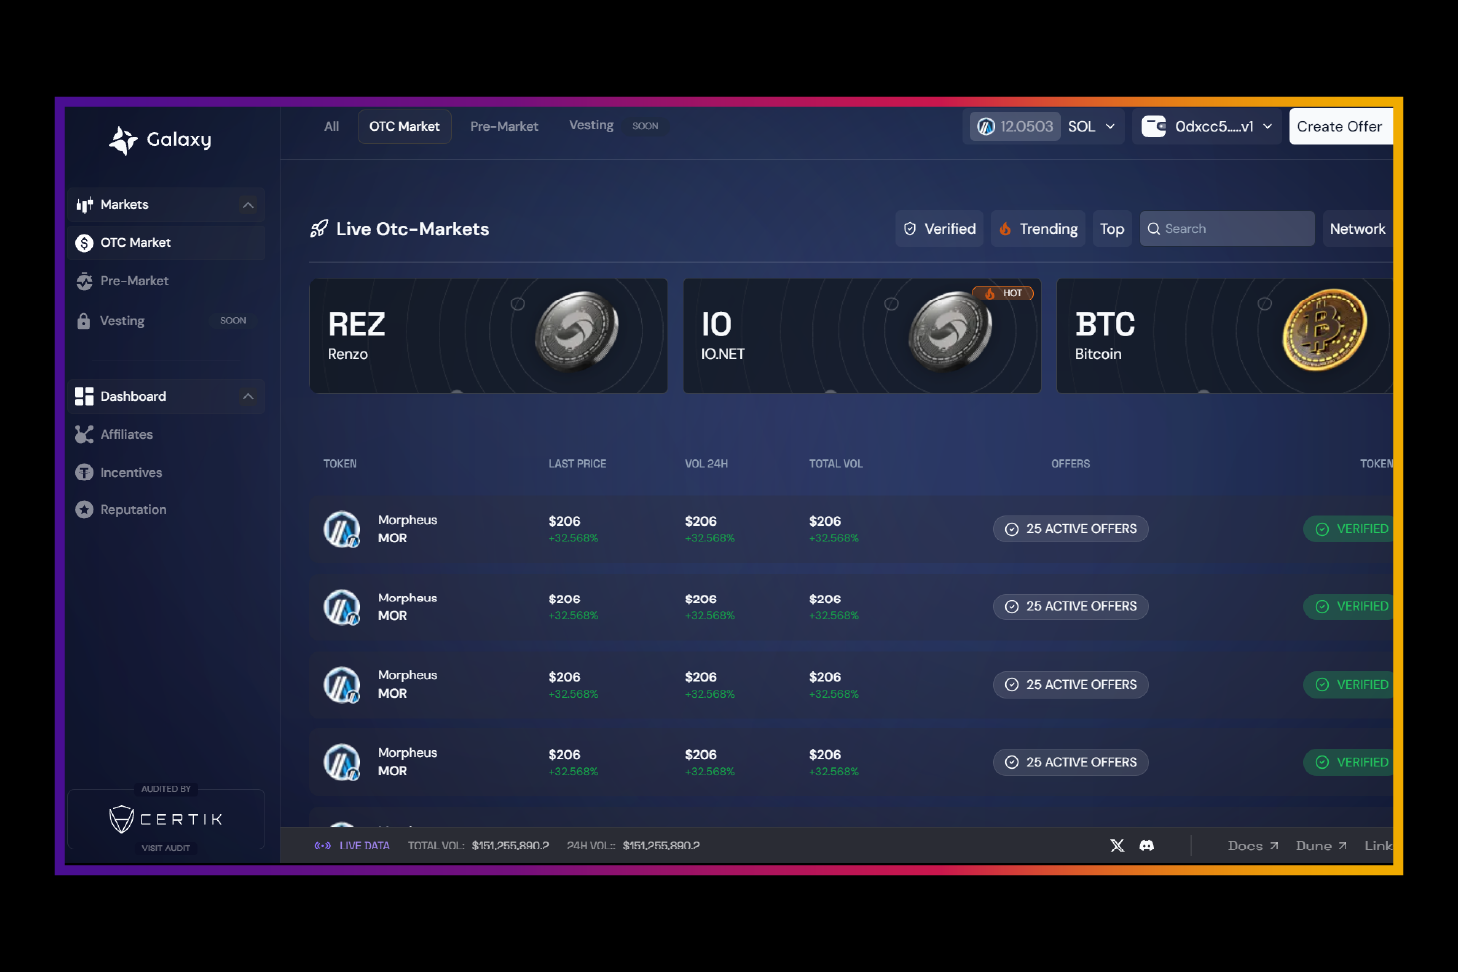The height and width of the screenshot is (972, 1458).
Task: Click the 12.0503 balance token icon
Action: [986, 127]
